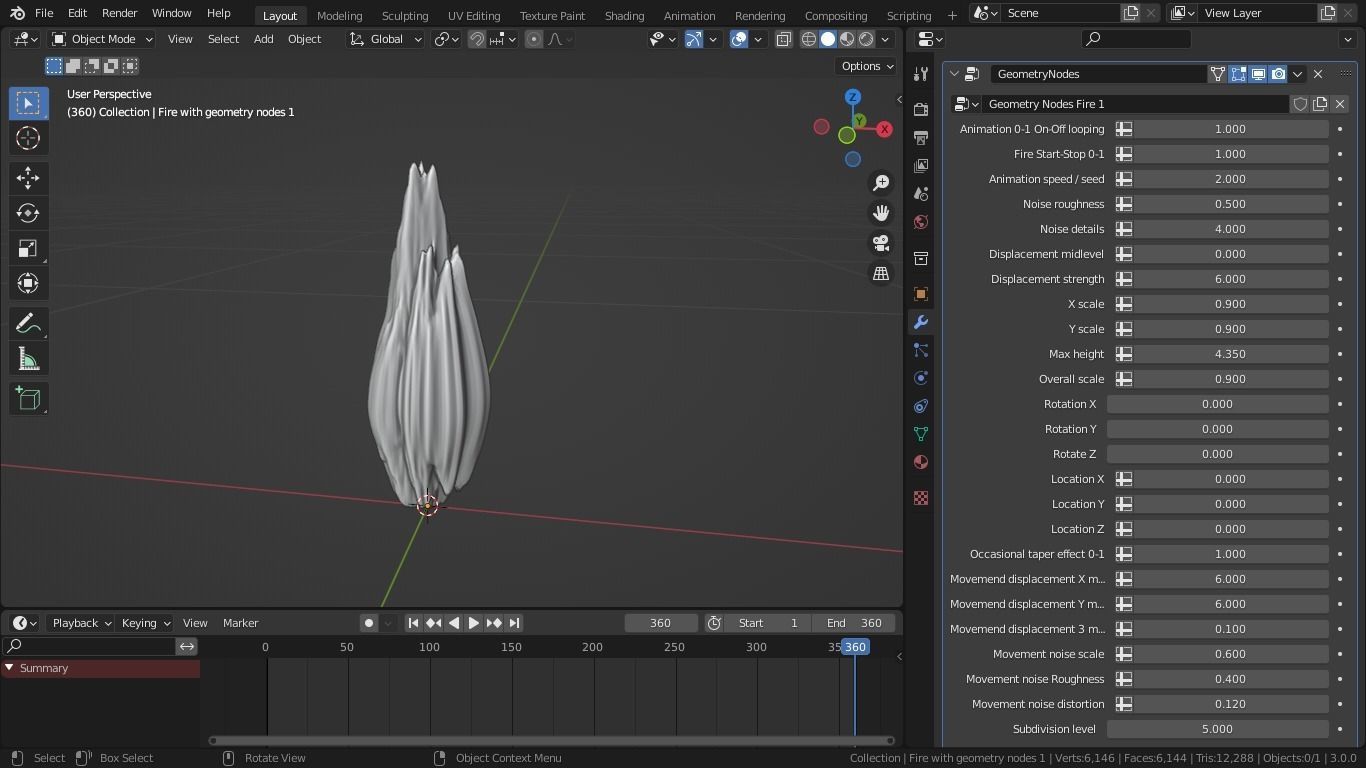The image size is (1366, 768).
Task: Open the Render menu
Action: [119, 13]
